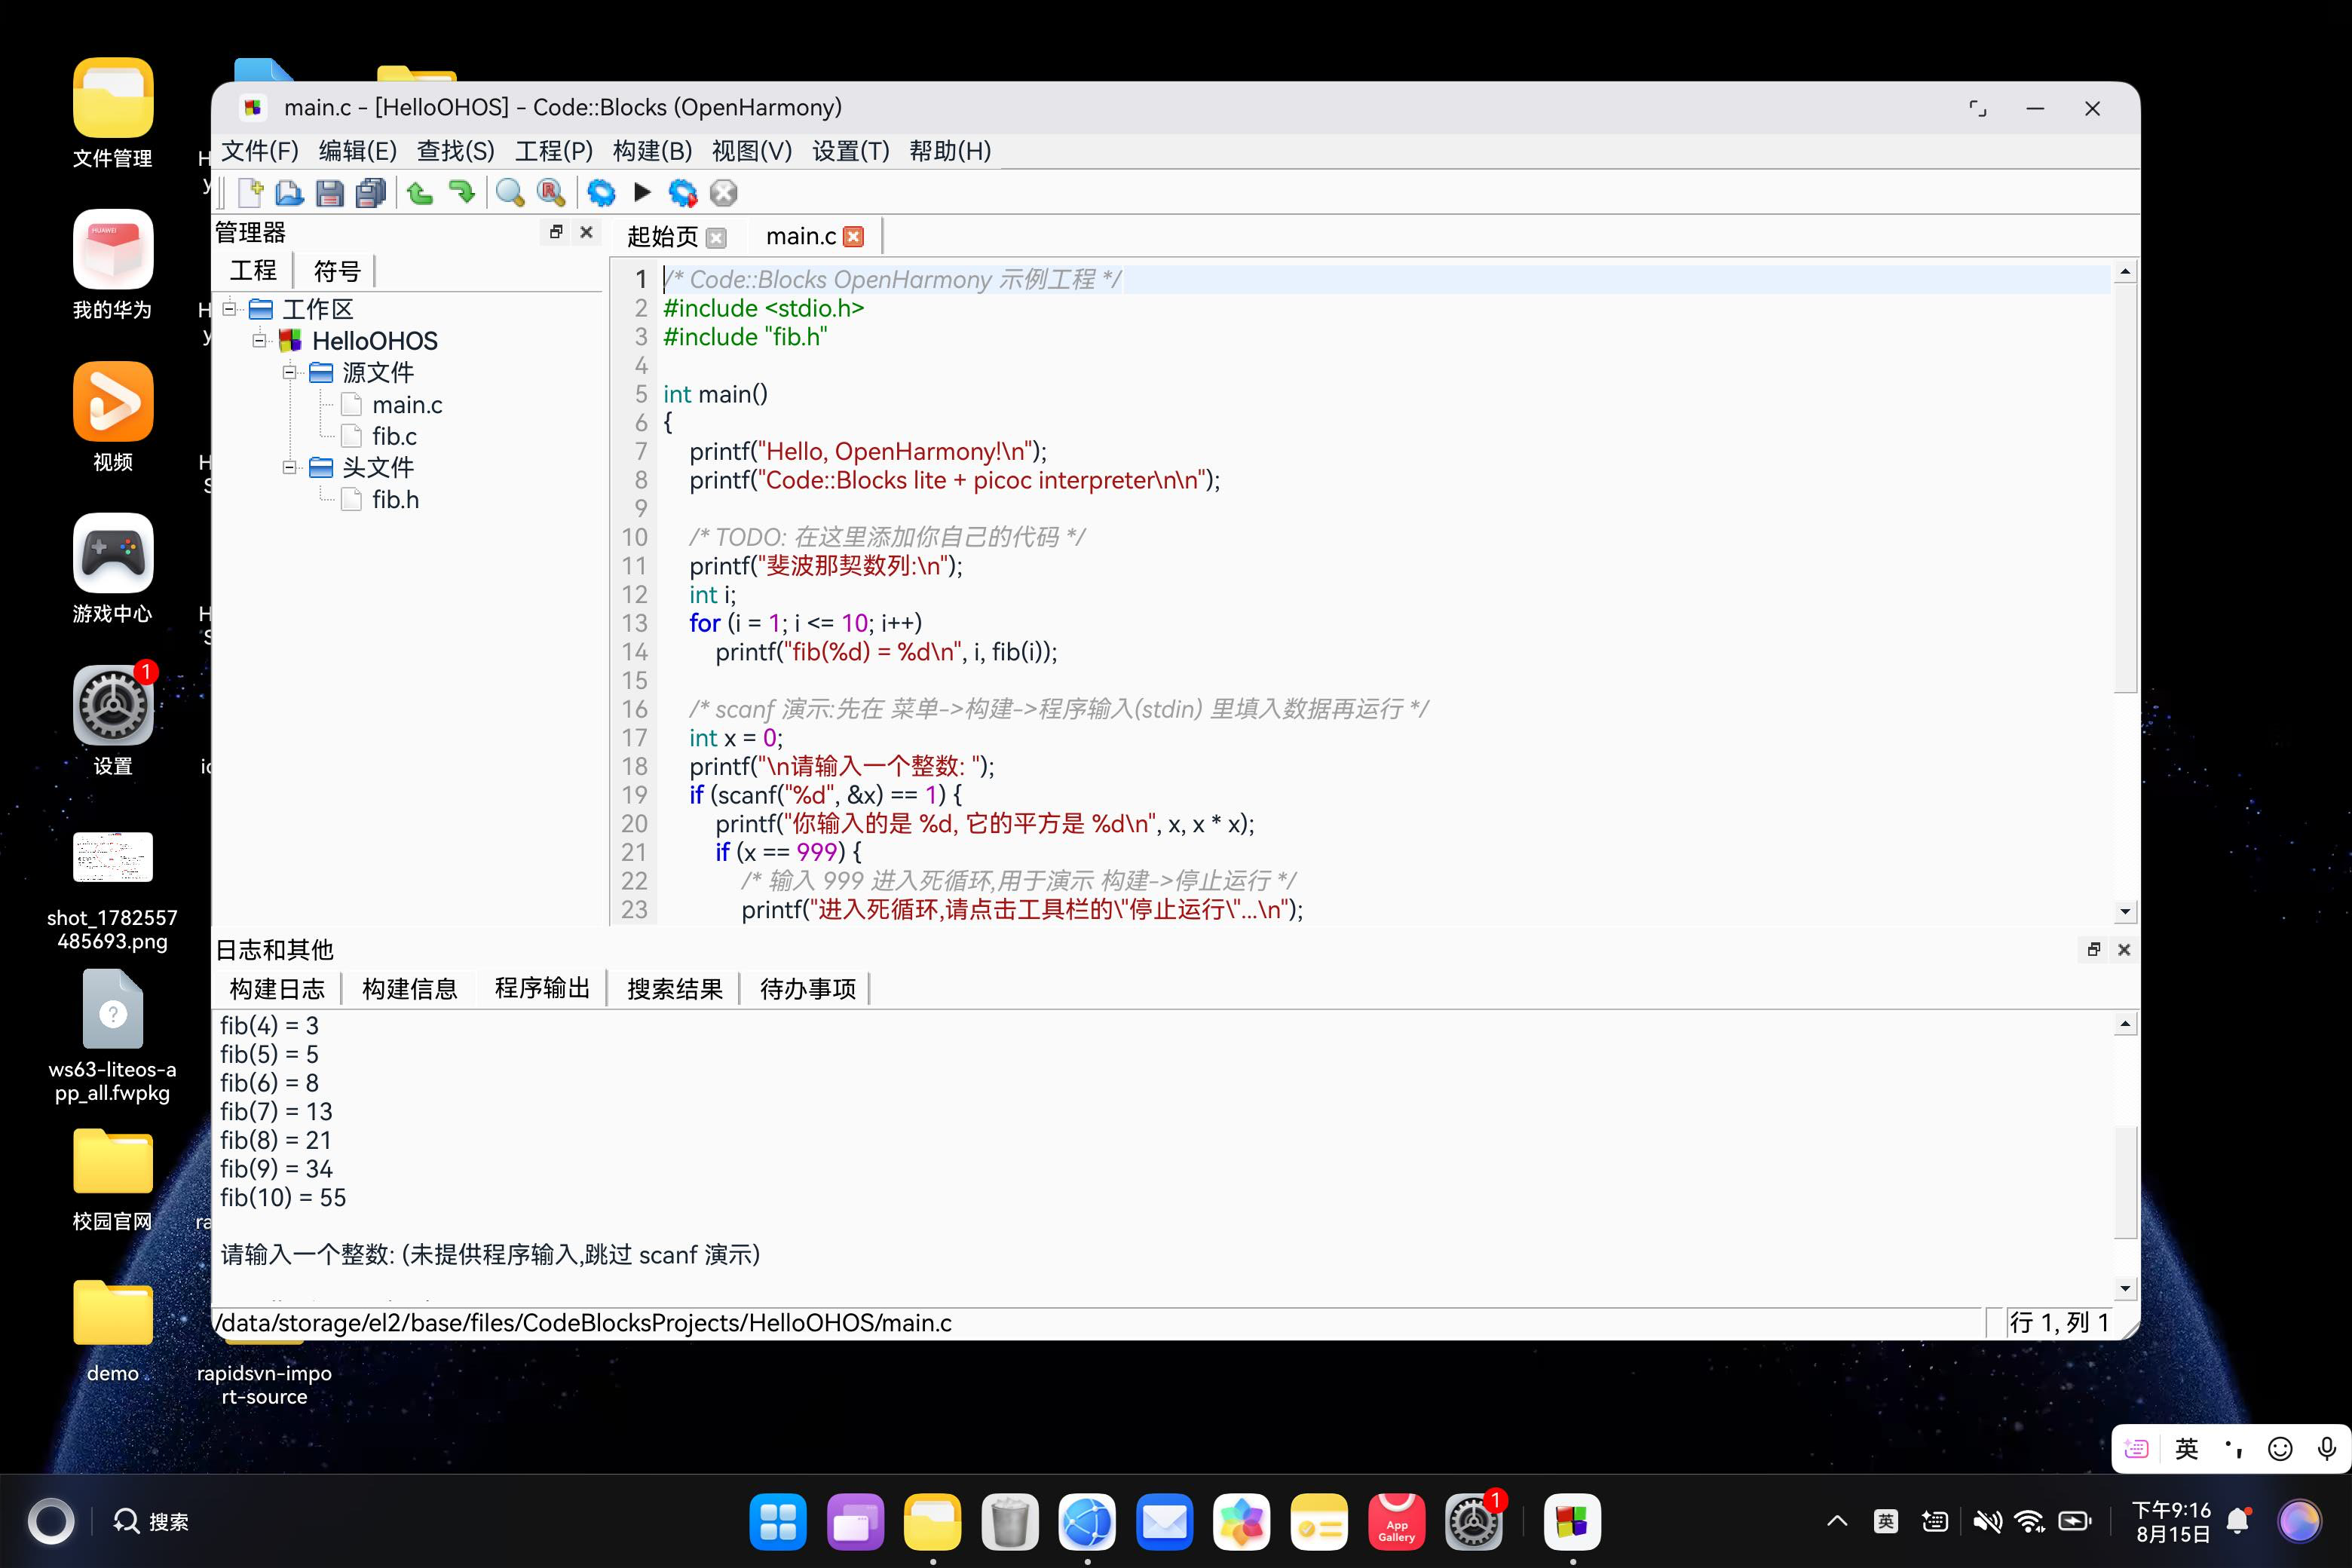The width and height of the screenshot is (2352, 1568).
Task: Collapse the 头文件 folder node
Action: point(289,467)
